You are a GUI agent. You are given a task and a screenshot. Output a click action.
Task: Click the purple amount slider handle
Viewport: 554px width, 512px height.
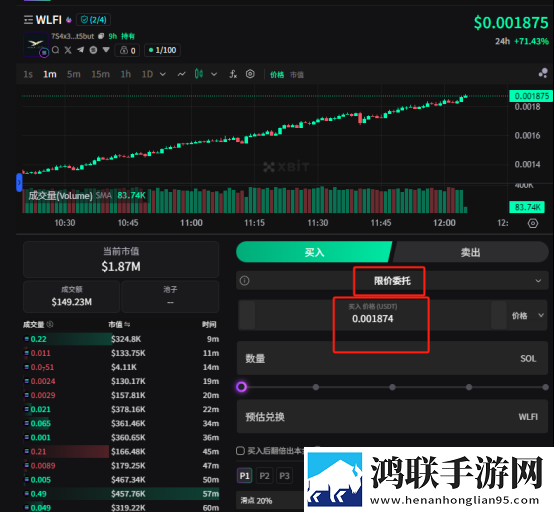coord(241,387)
